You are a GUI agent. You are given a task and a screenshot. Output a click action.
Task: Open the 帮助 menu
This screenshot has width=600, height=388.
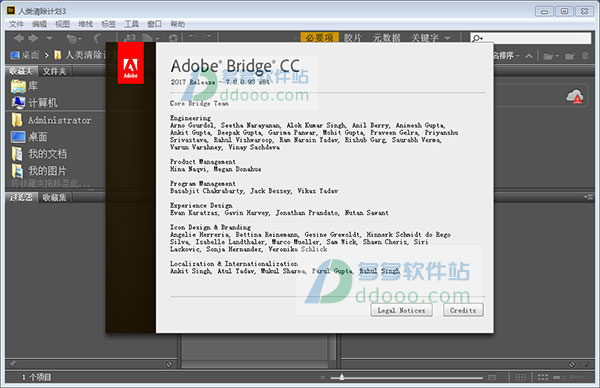[178, 24]
